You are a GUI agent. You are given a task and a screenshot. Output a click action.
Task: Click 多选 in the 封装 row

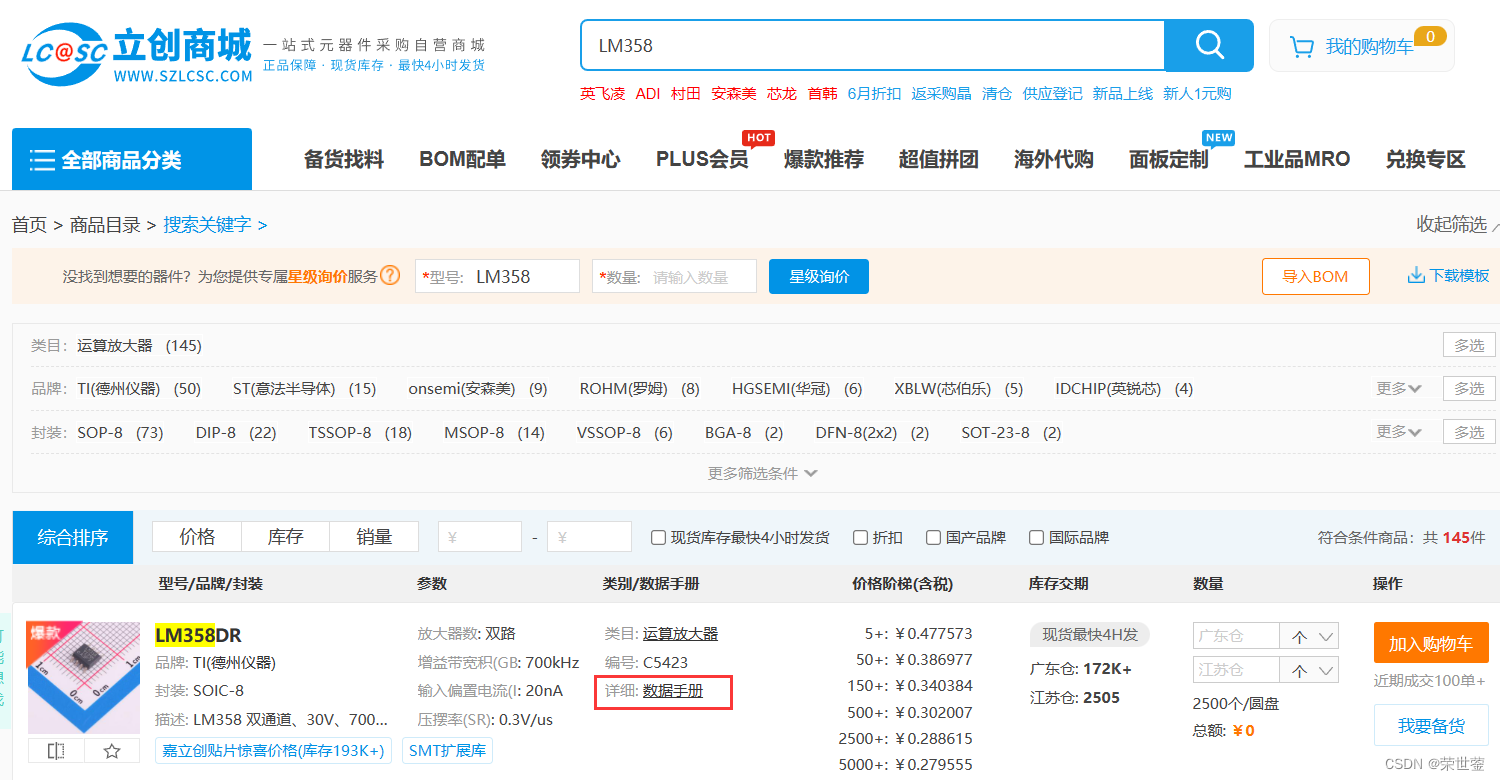(x=1469, y=432)
